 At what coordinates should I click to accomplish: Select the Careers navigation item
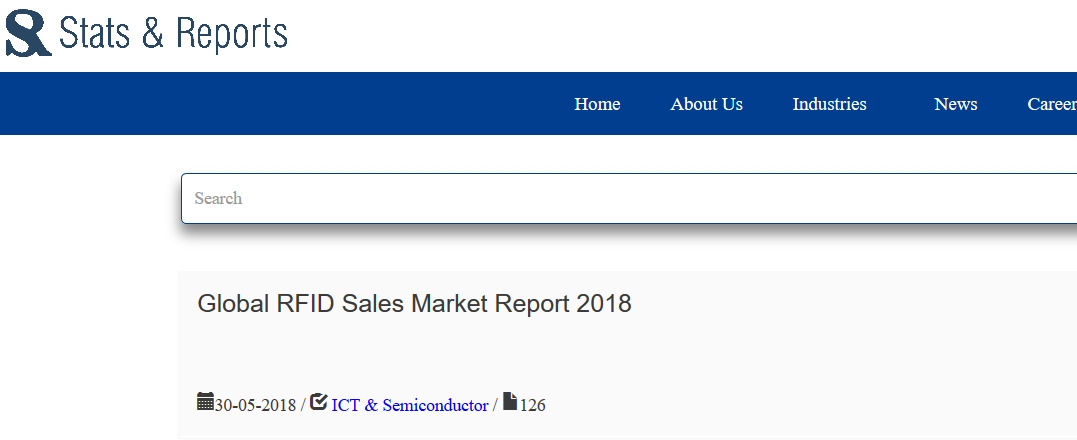[1052, 104]
